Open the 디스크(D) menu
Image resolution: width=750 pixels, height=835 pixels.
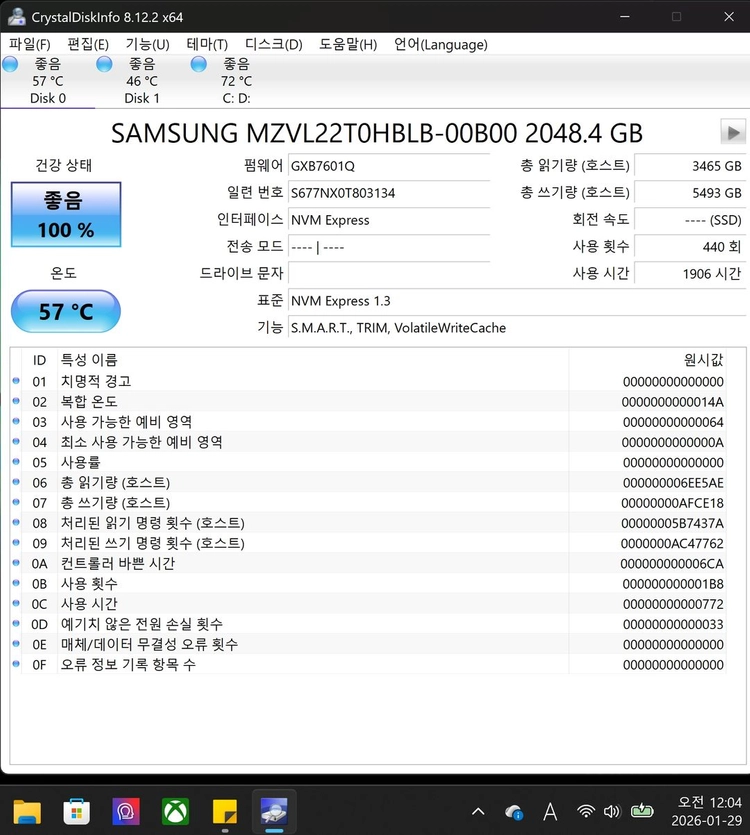click(274, 44)
